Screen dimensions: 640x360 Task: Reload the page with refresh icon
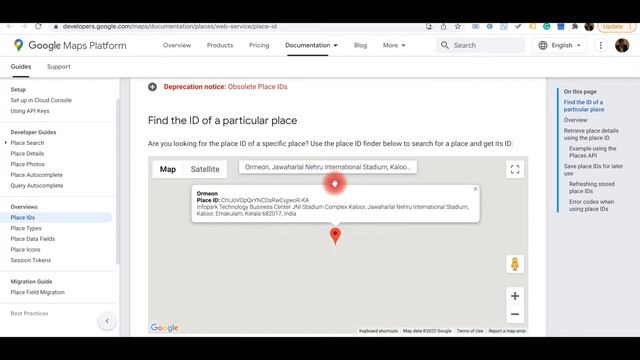38,27
